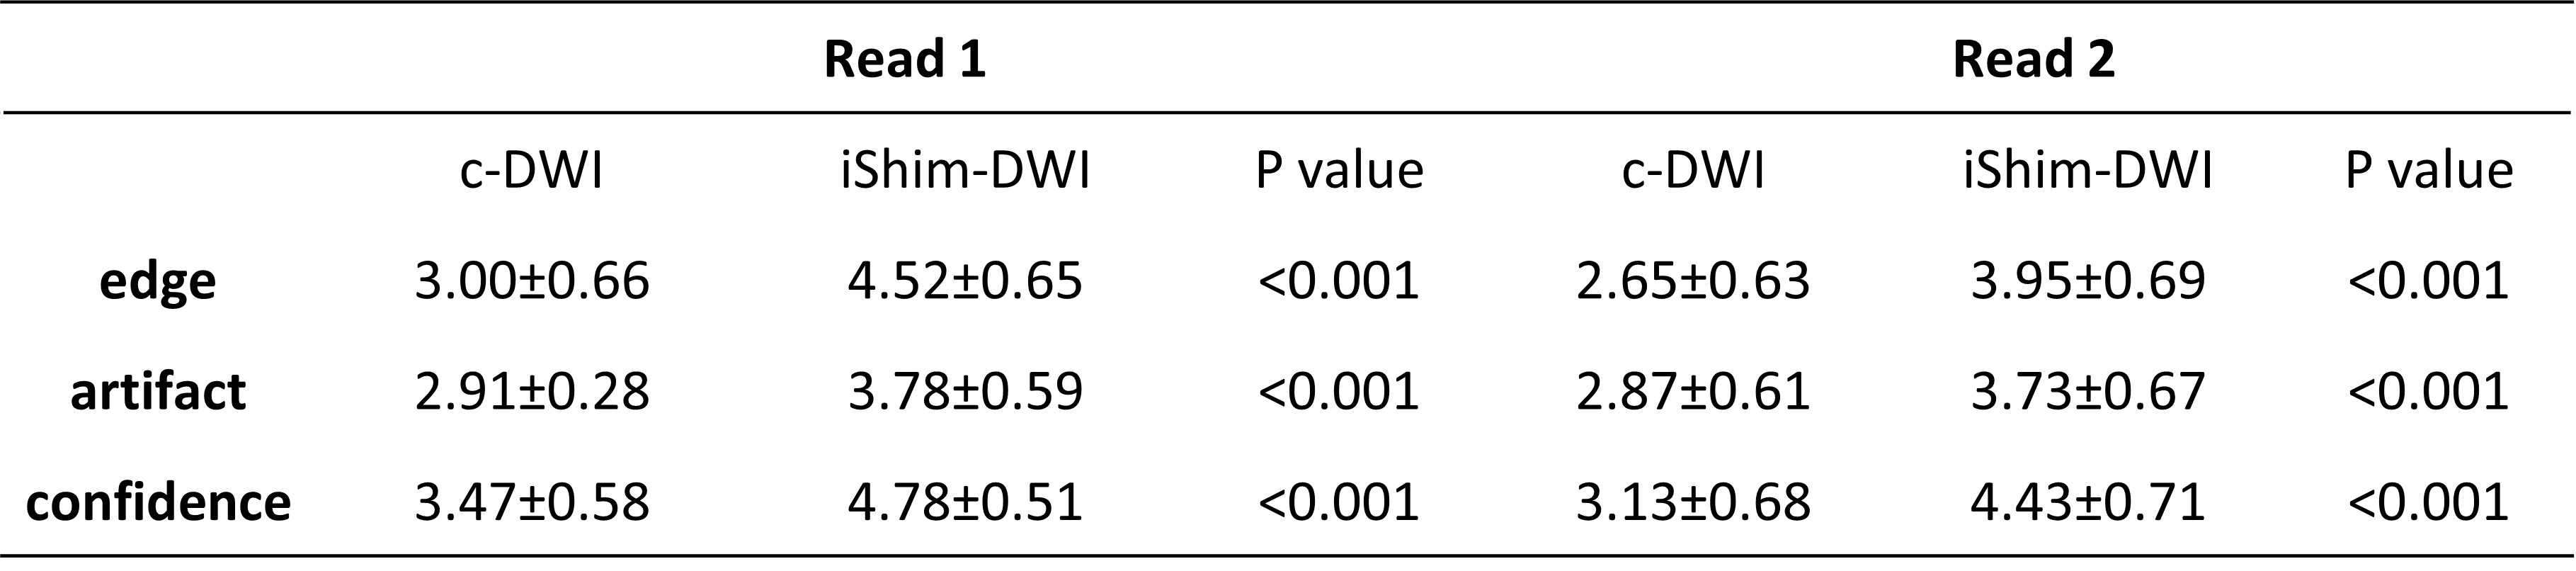2576x571 pixels.
Task: Select the c-DWI header under Read 1
Action: click(x=531, y=171)
